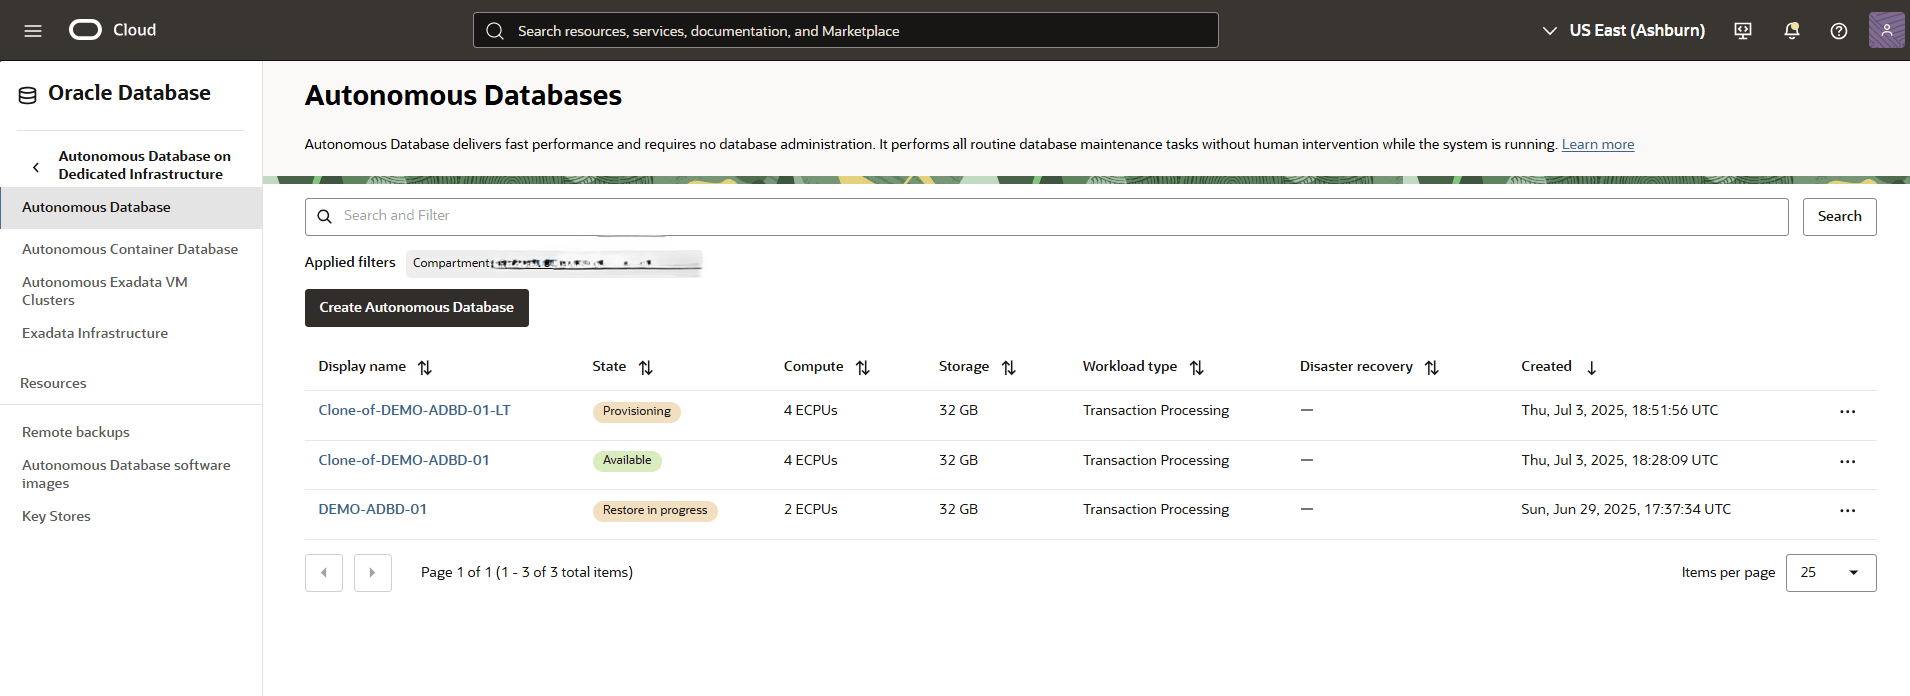Go to next page arrow
The width and height of the screenshot is (1910, 696).
[373, 573]
